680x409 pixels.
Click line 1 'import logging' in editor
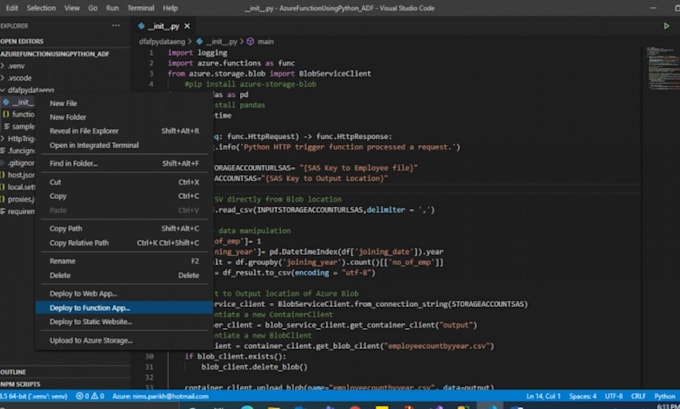click(x=197, y=53)
